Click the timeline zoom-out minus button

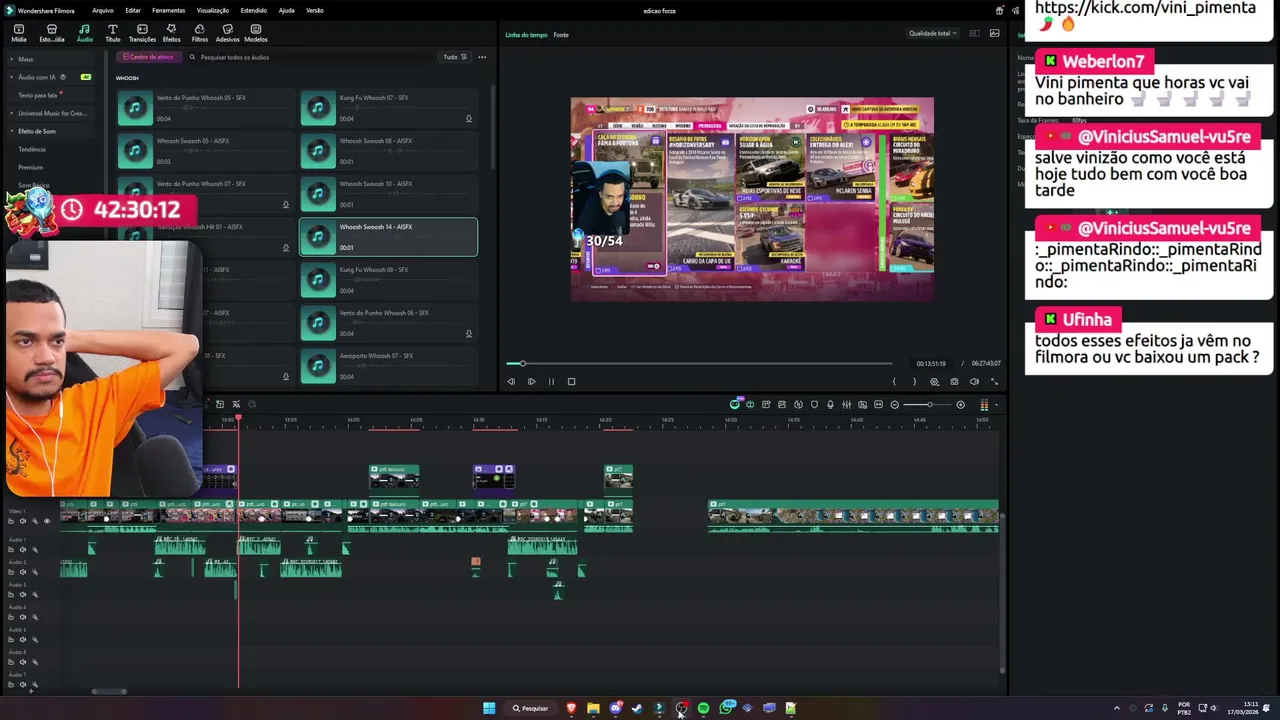click(894, 405)
